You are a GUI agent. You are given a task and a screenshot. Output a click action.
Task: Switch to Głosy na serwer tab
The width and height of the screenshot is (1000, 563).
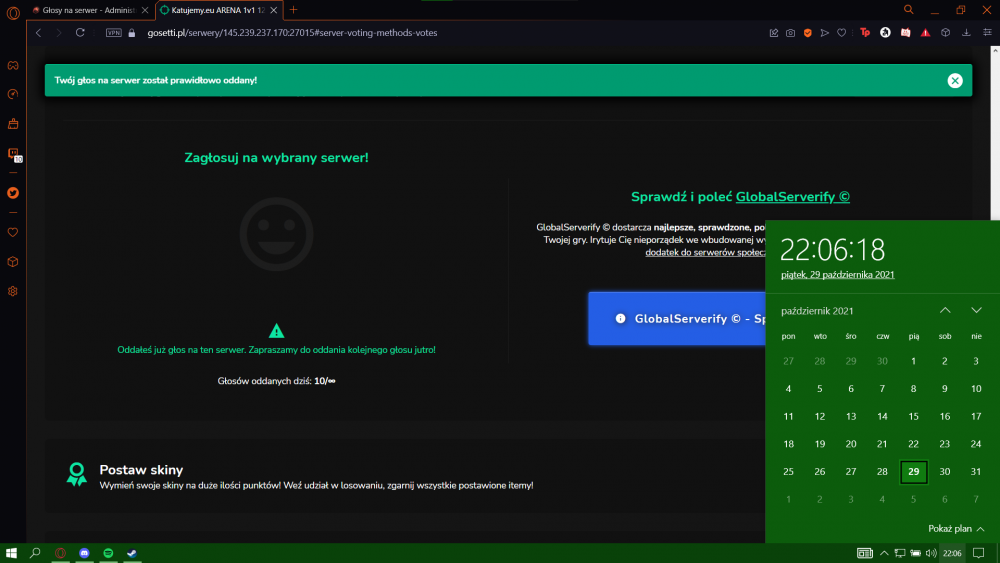click(x=89, y=10)
